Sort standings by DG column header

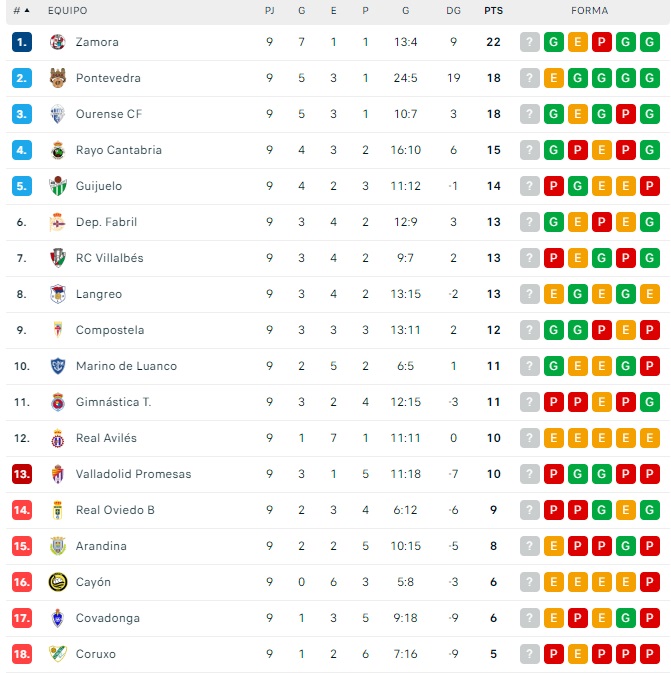pyautogui.click(x=453, y=10)
